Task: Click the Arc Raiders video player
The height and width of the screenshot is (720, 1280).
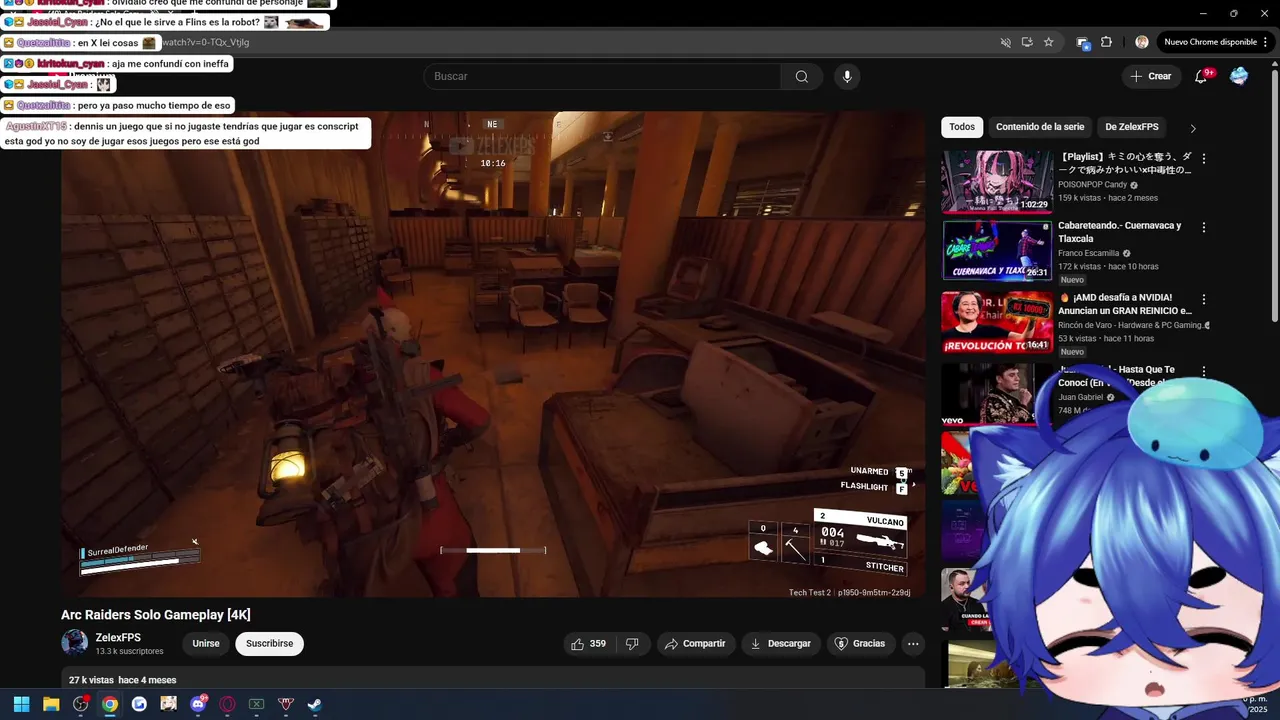Action: 493,354
